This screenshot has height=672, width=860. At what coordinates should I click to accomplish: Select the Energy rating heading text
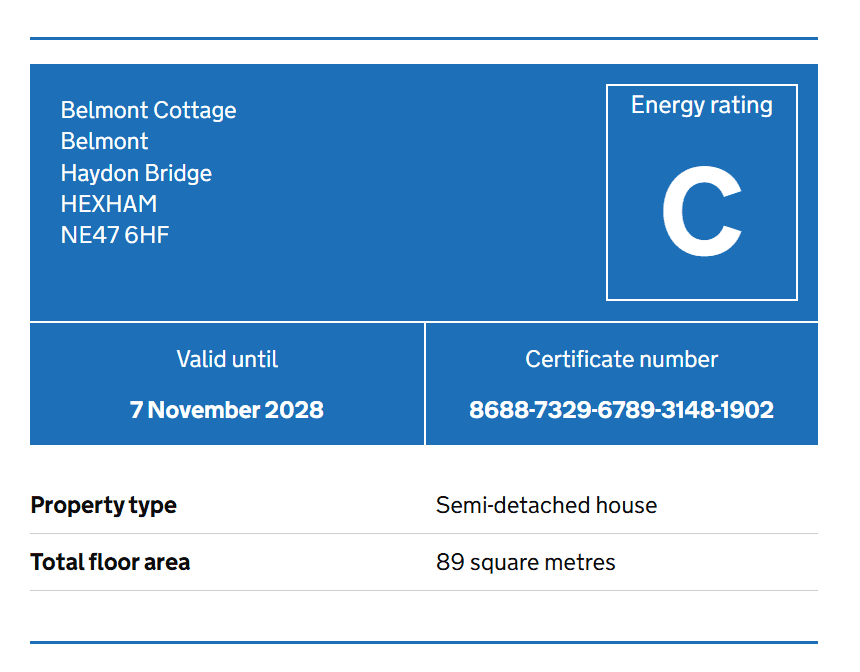[x=701, y=105]
